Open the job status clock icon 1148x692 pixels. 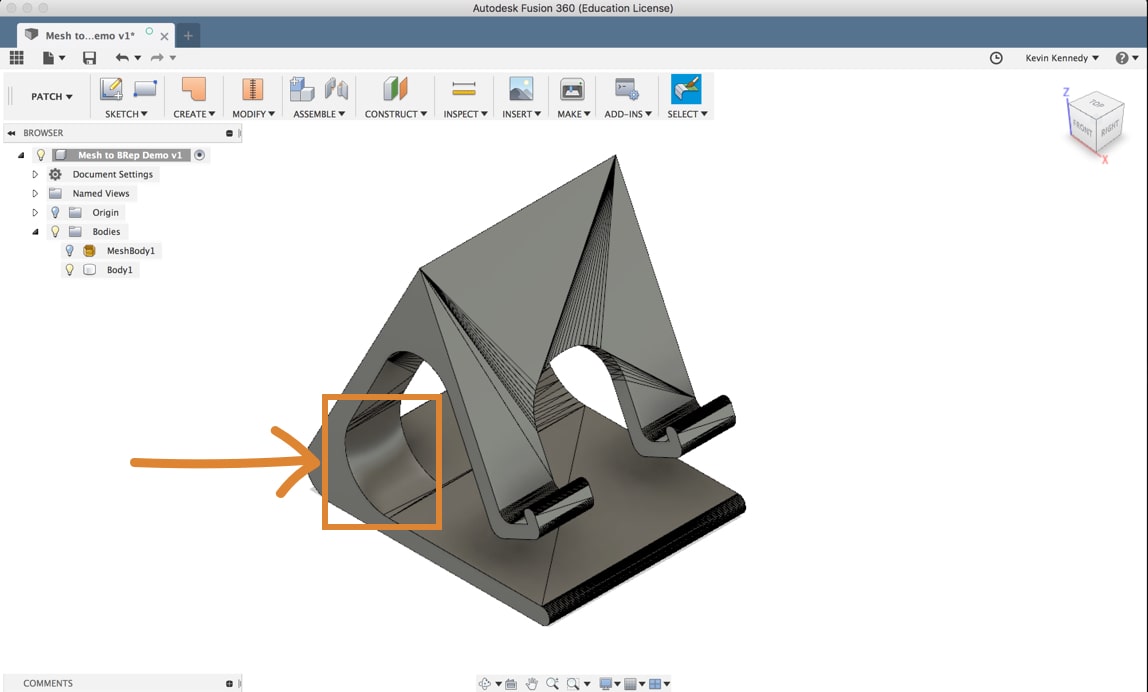pos(996,58)
